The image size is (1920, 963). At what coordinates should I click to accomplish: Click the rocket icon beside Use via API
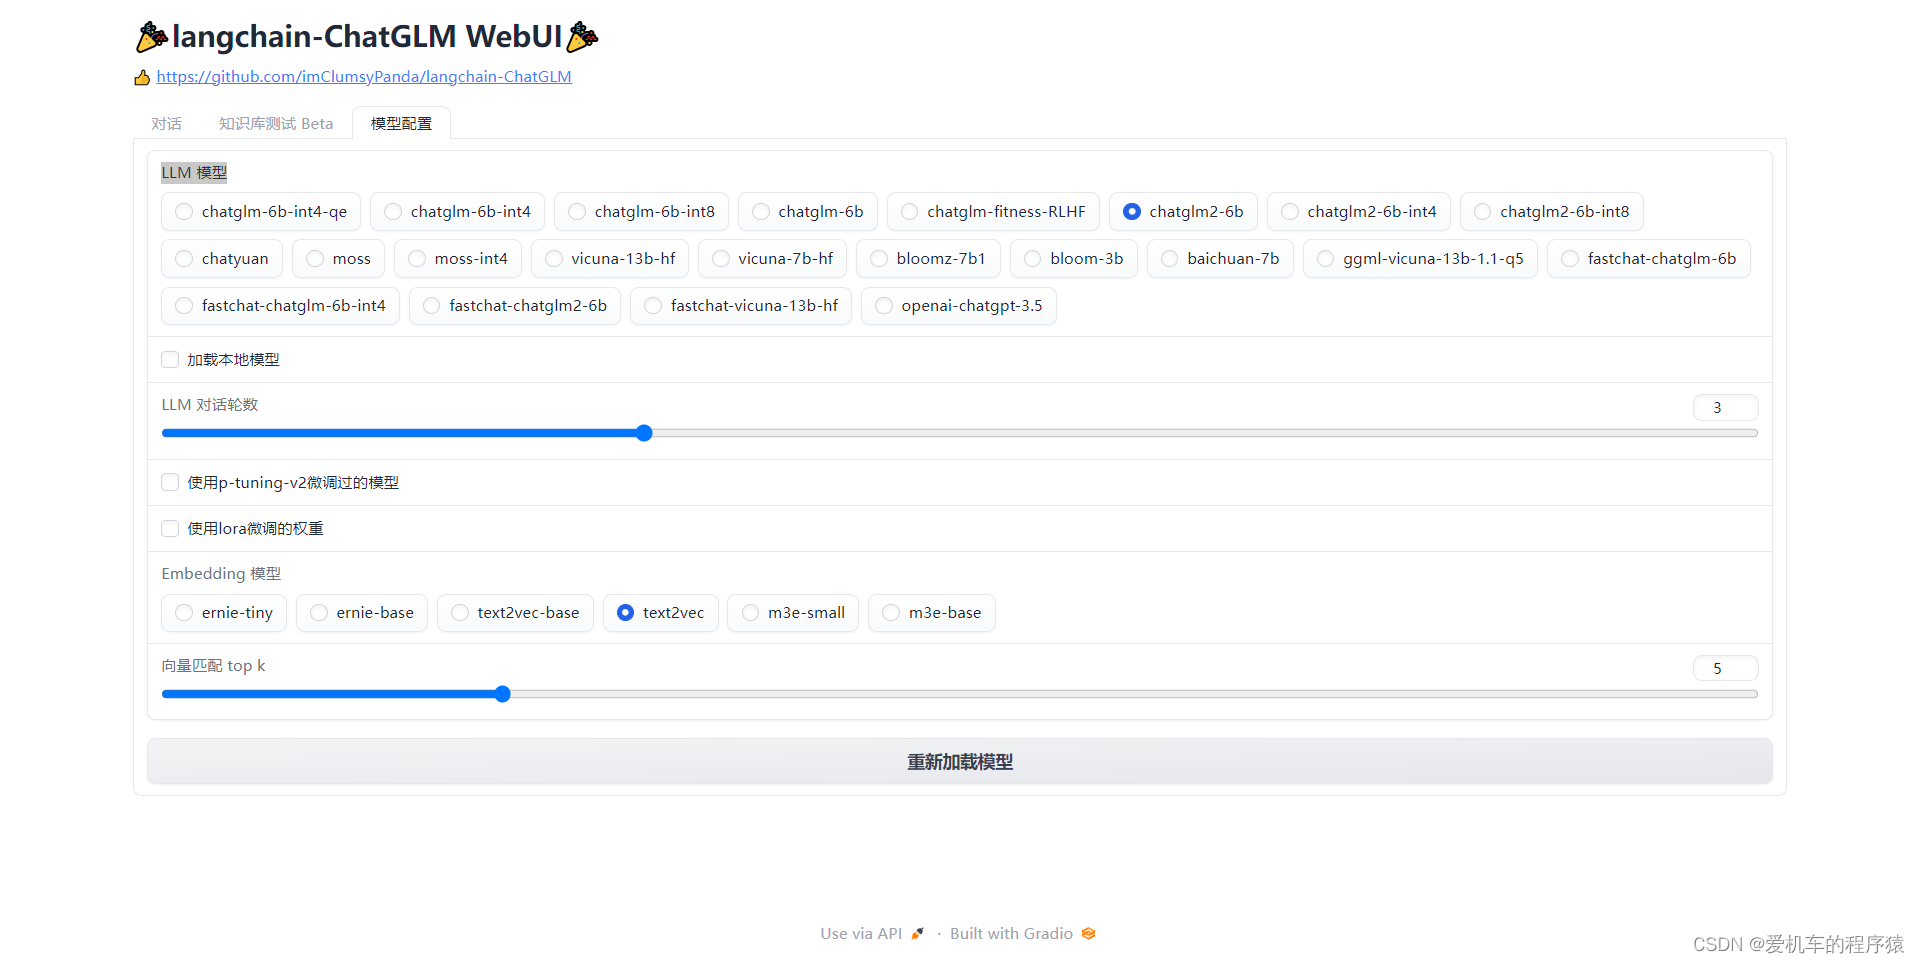click(x=917, y=934)
